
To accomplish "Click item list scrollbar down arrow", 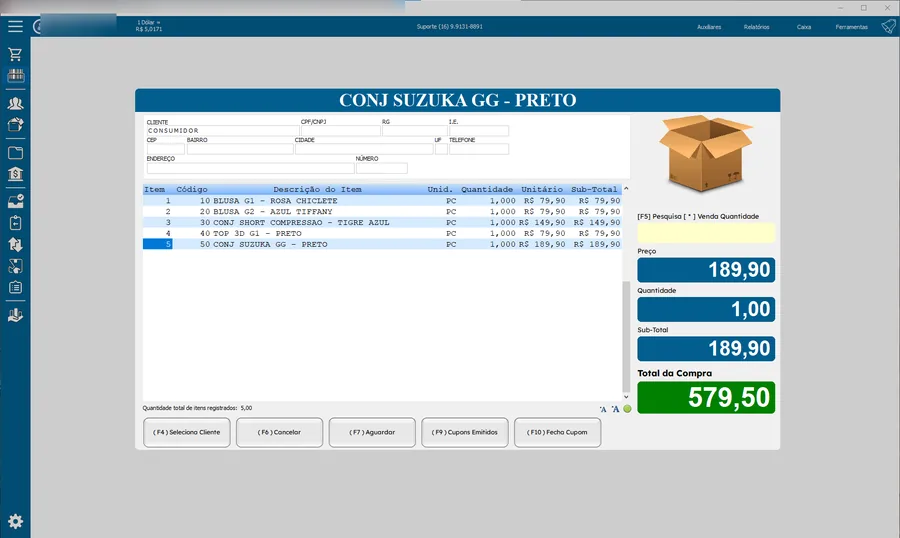I will pyautogui.click(x=626, y=397).
